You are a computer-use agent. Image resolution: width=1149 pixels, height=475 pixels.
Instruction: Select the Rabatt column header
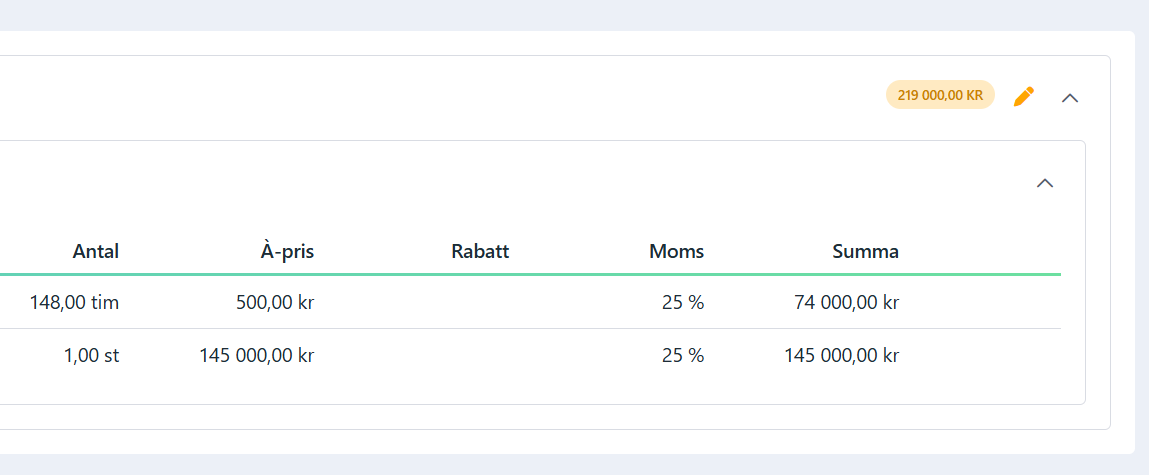480,251
